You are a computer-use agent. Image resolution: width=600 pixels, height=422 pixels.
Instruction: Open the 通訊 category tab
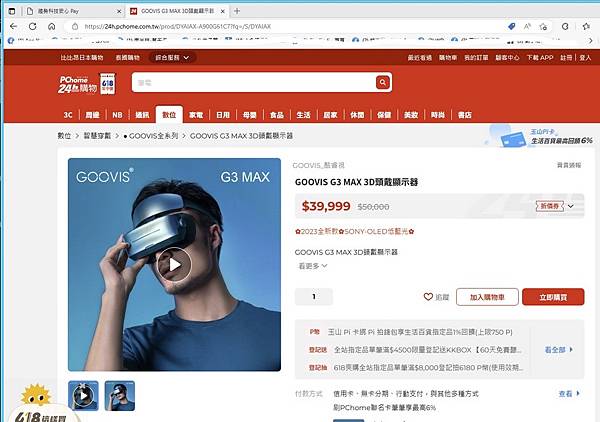coord(142,115)
